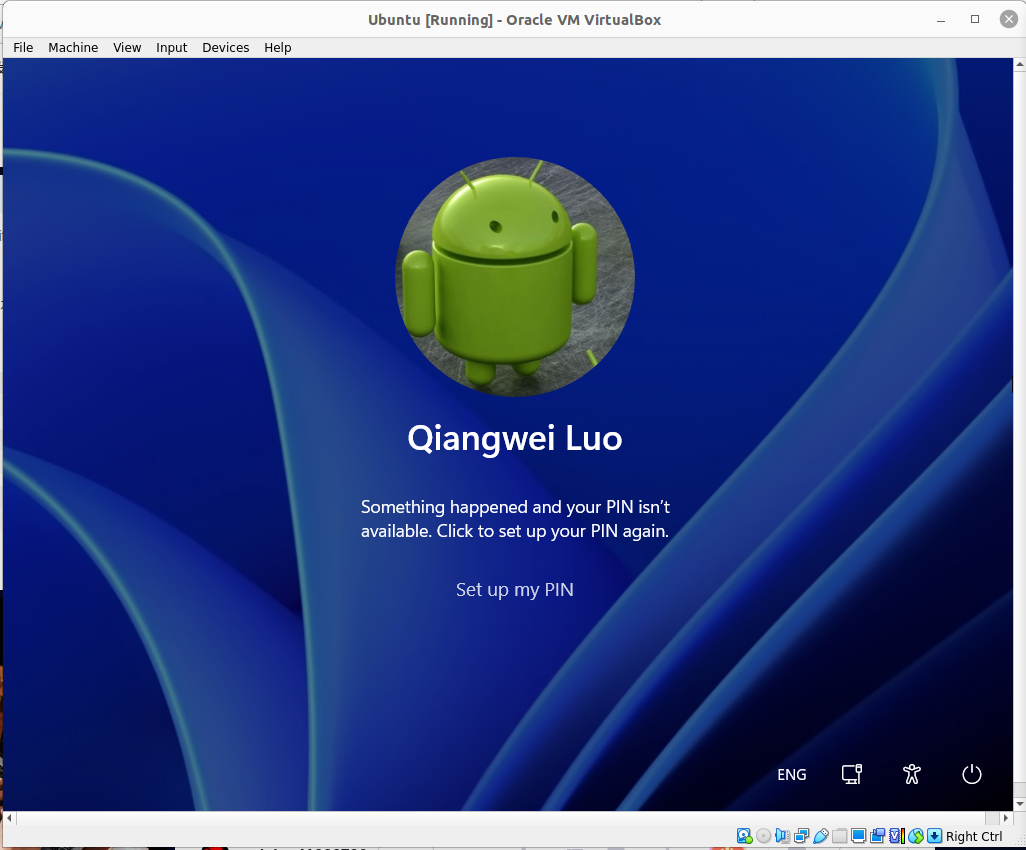Open the Accessibility options icon

(x=911, y=774)
